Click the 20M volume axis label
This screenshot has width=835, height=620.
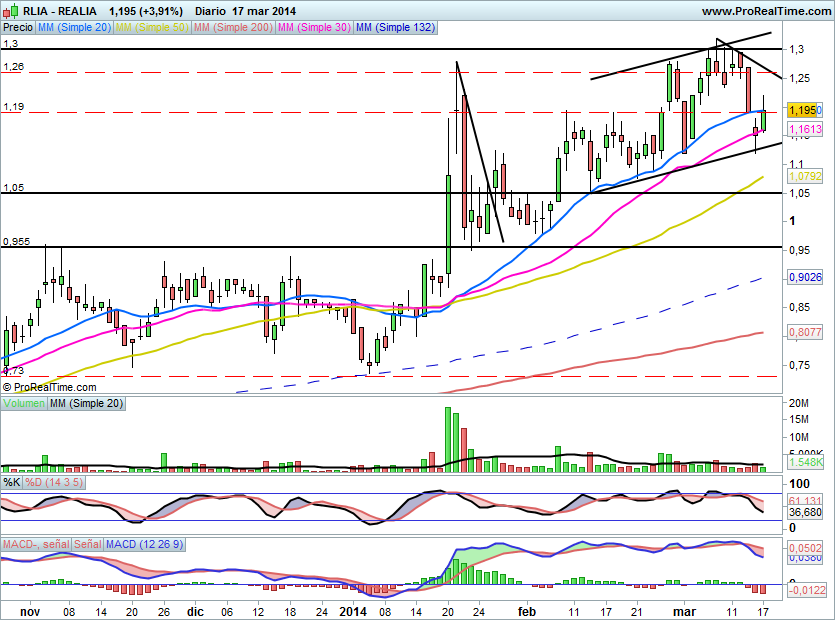pyautogui.click(x=799, y=403)
